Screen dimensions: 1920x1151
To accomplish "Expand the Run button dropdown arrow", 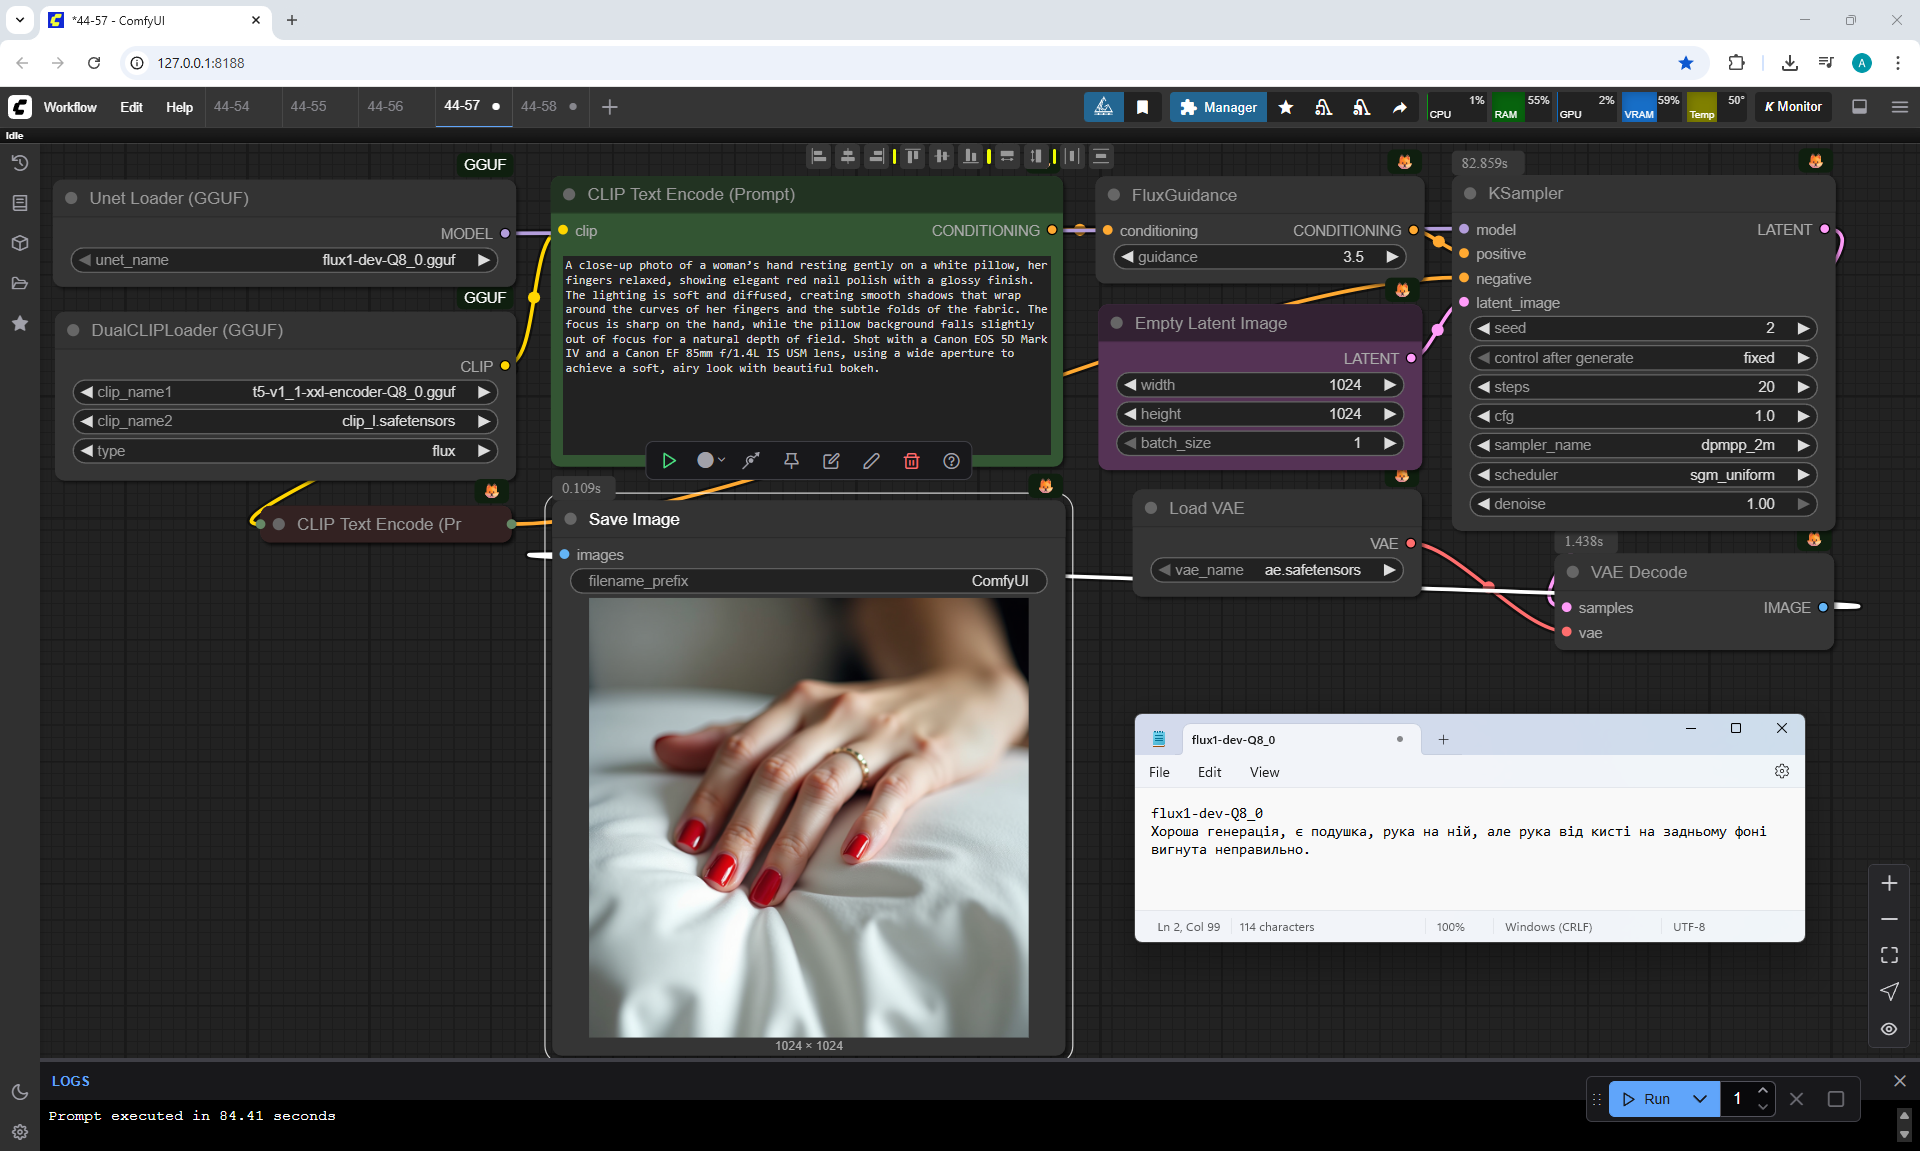I will pos(1700,1099).
